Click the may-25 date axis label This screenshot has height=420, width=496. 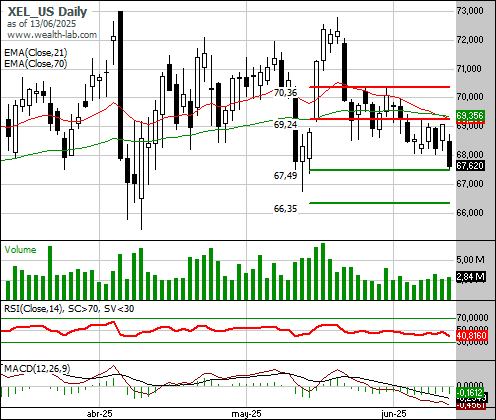[x=246, y=414]
